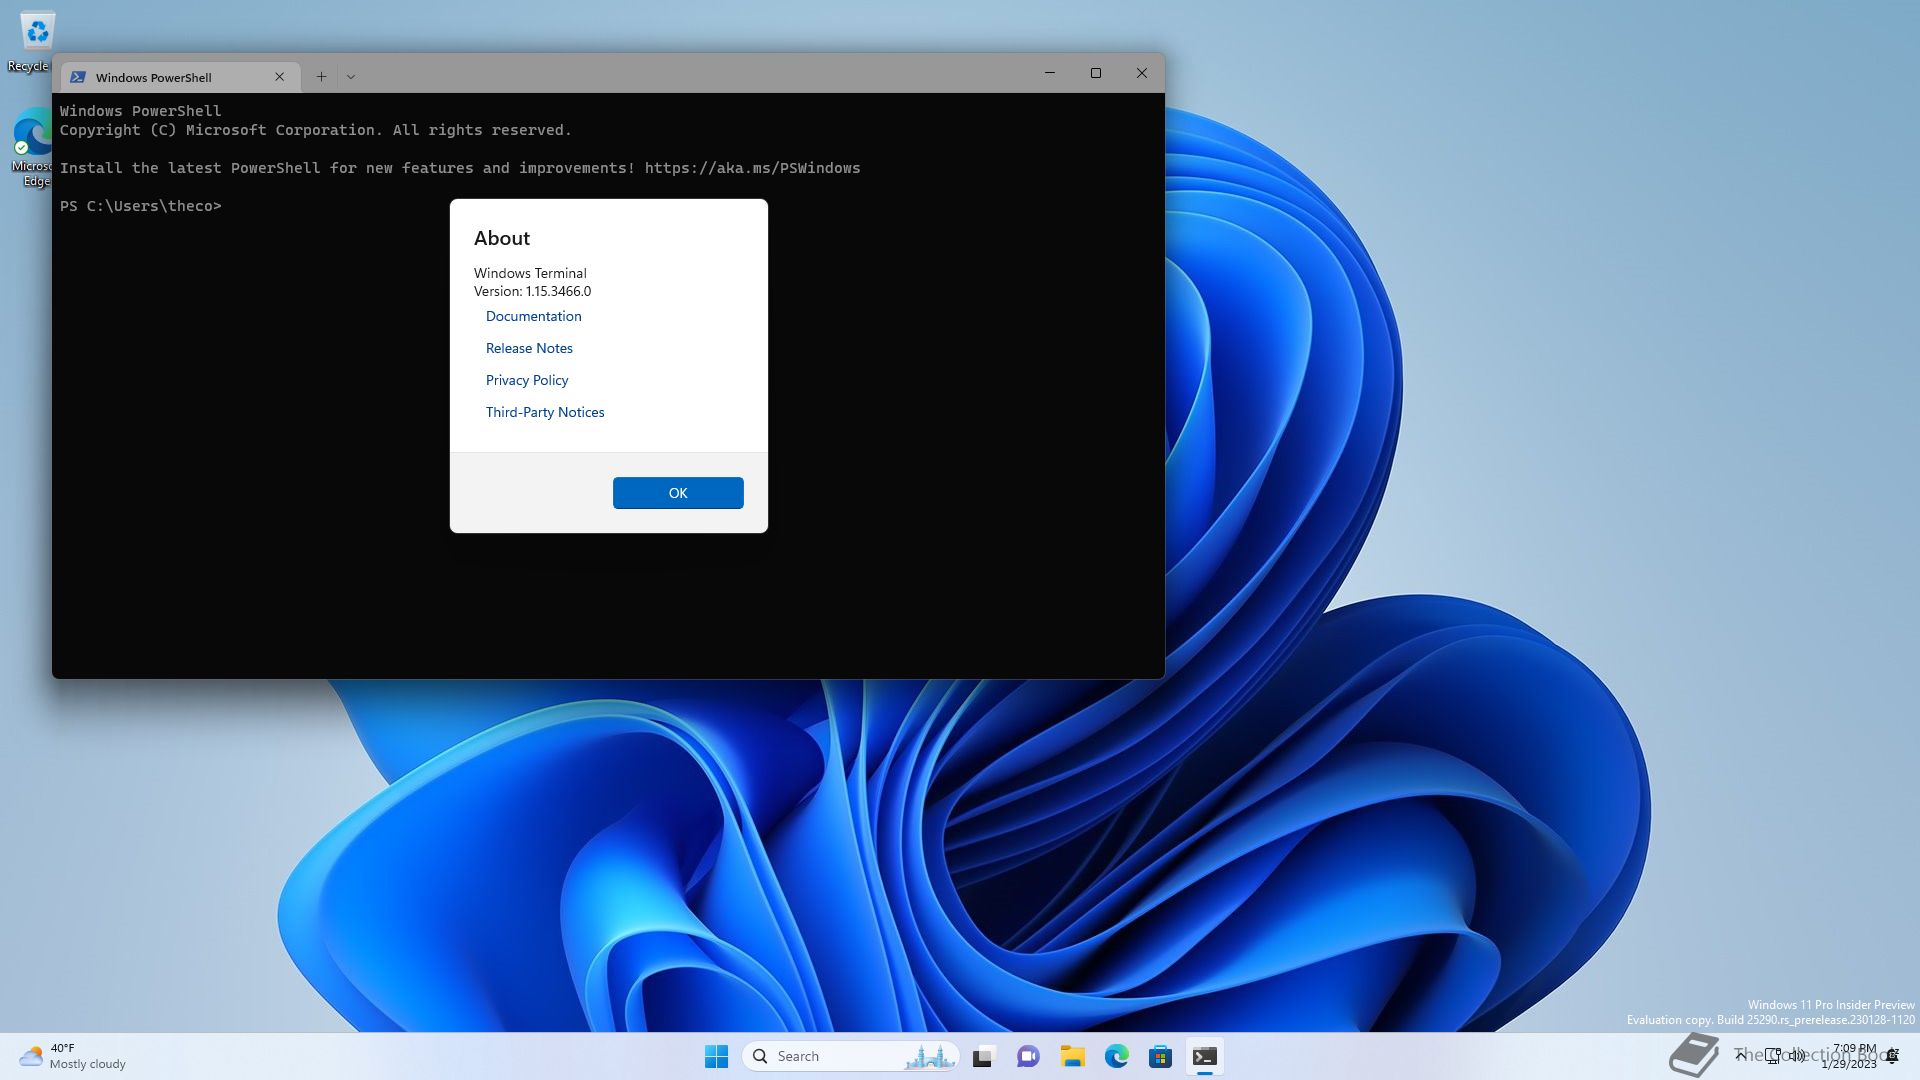Click the https://aka.ms/PSWindows URL text

tap(752, 168)
